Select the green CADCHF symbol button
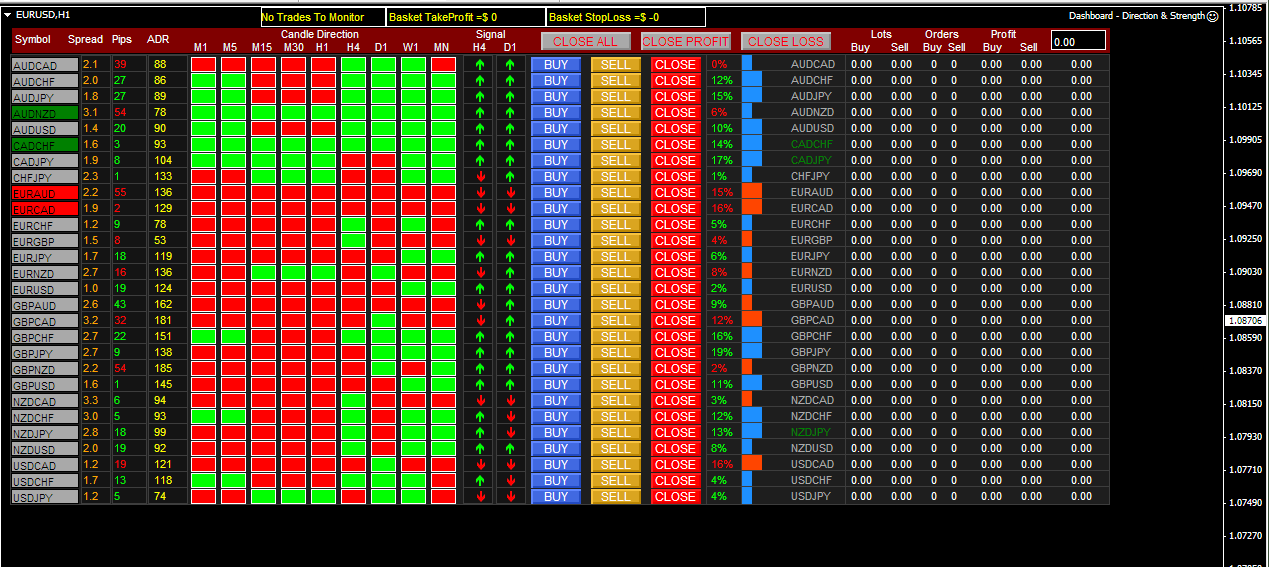Viewport: 1269px width, 567px height. click(x=44, y=145)
